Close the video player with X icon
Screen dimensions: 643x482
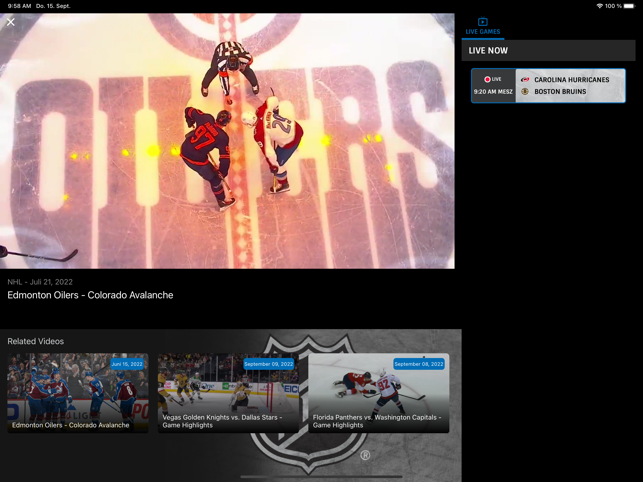tap(11, 22)
